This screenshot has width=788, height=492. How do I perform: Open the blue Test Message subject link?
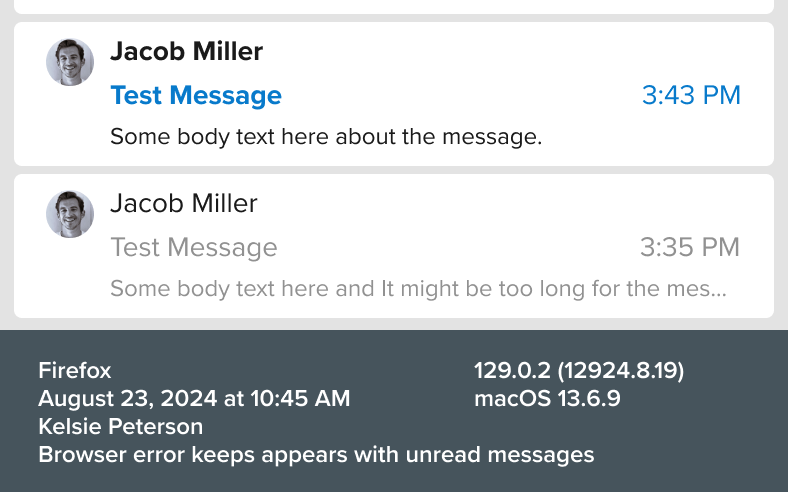point(196,96)
